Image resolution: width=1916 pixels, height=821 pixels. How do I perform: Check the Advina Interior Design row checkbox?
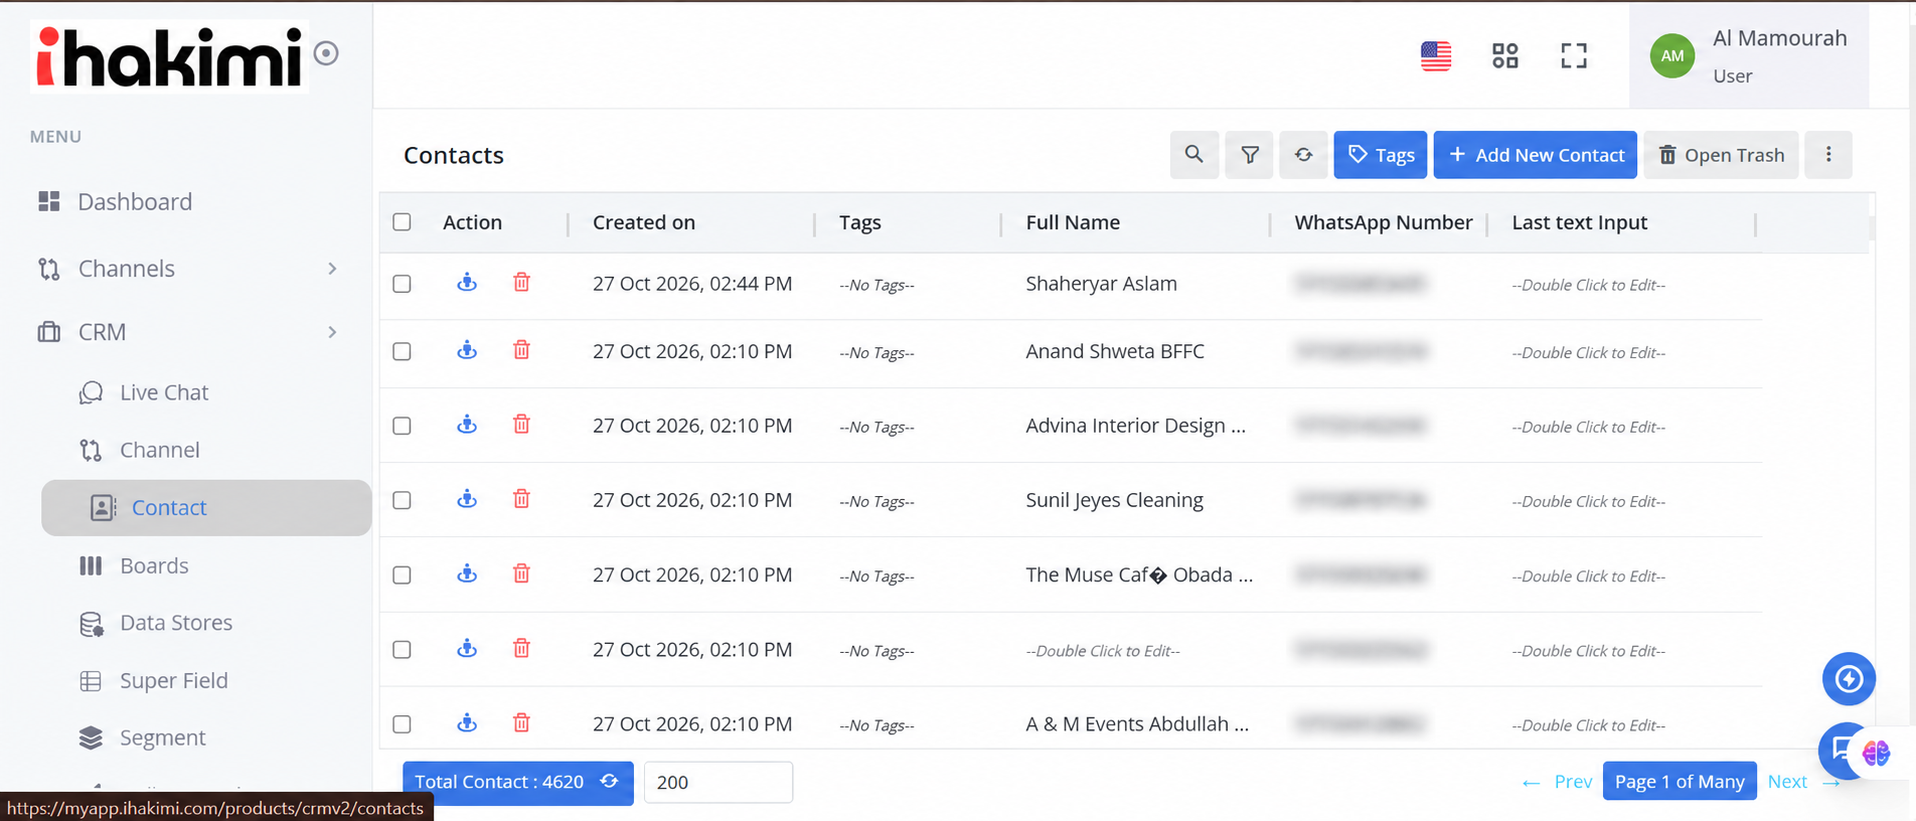coord(402,426)
